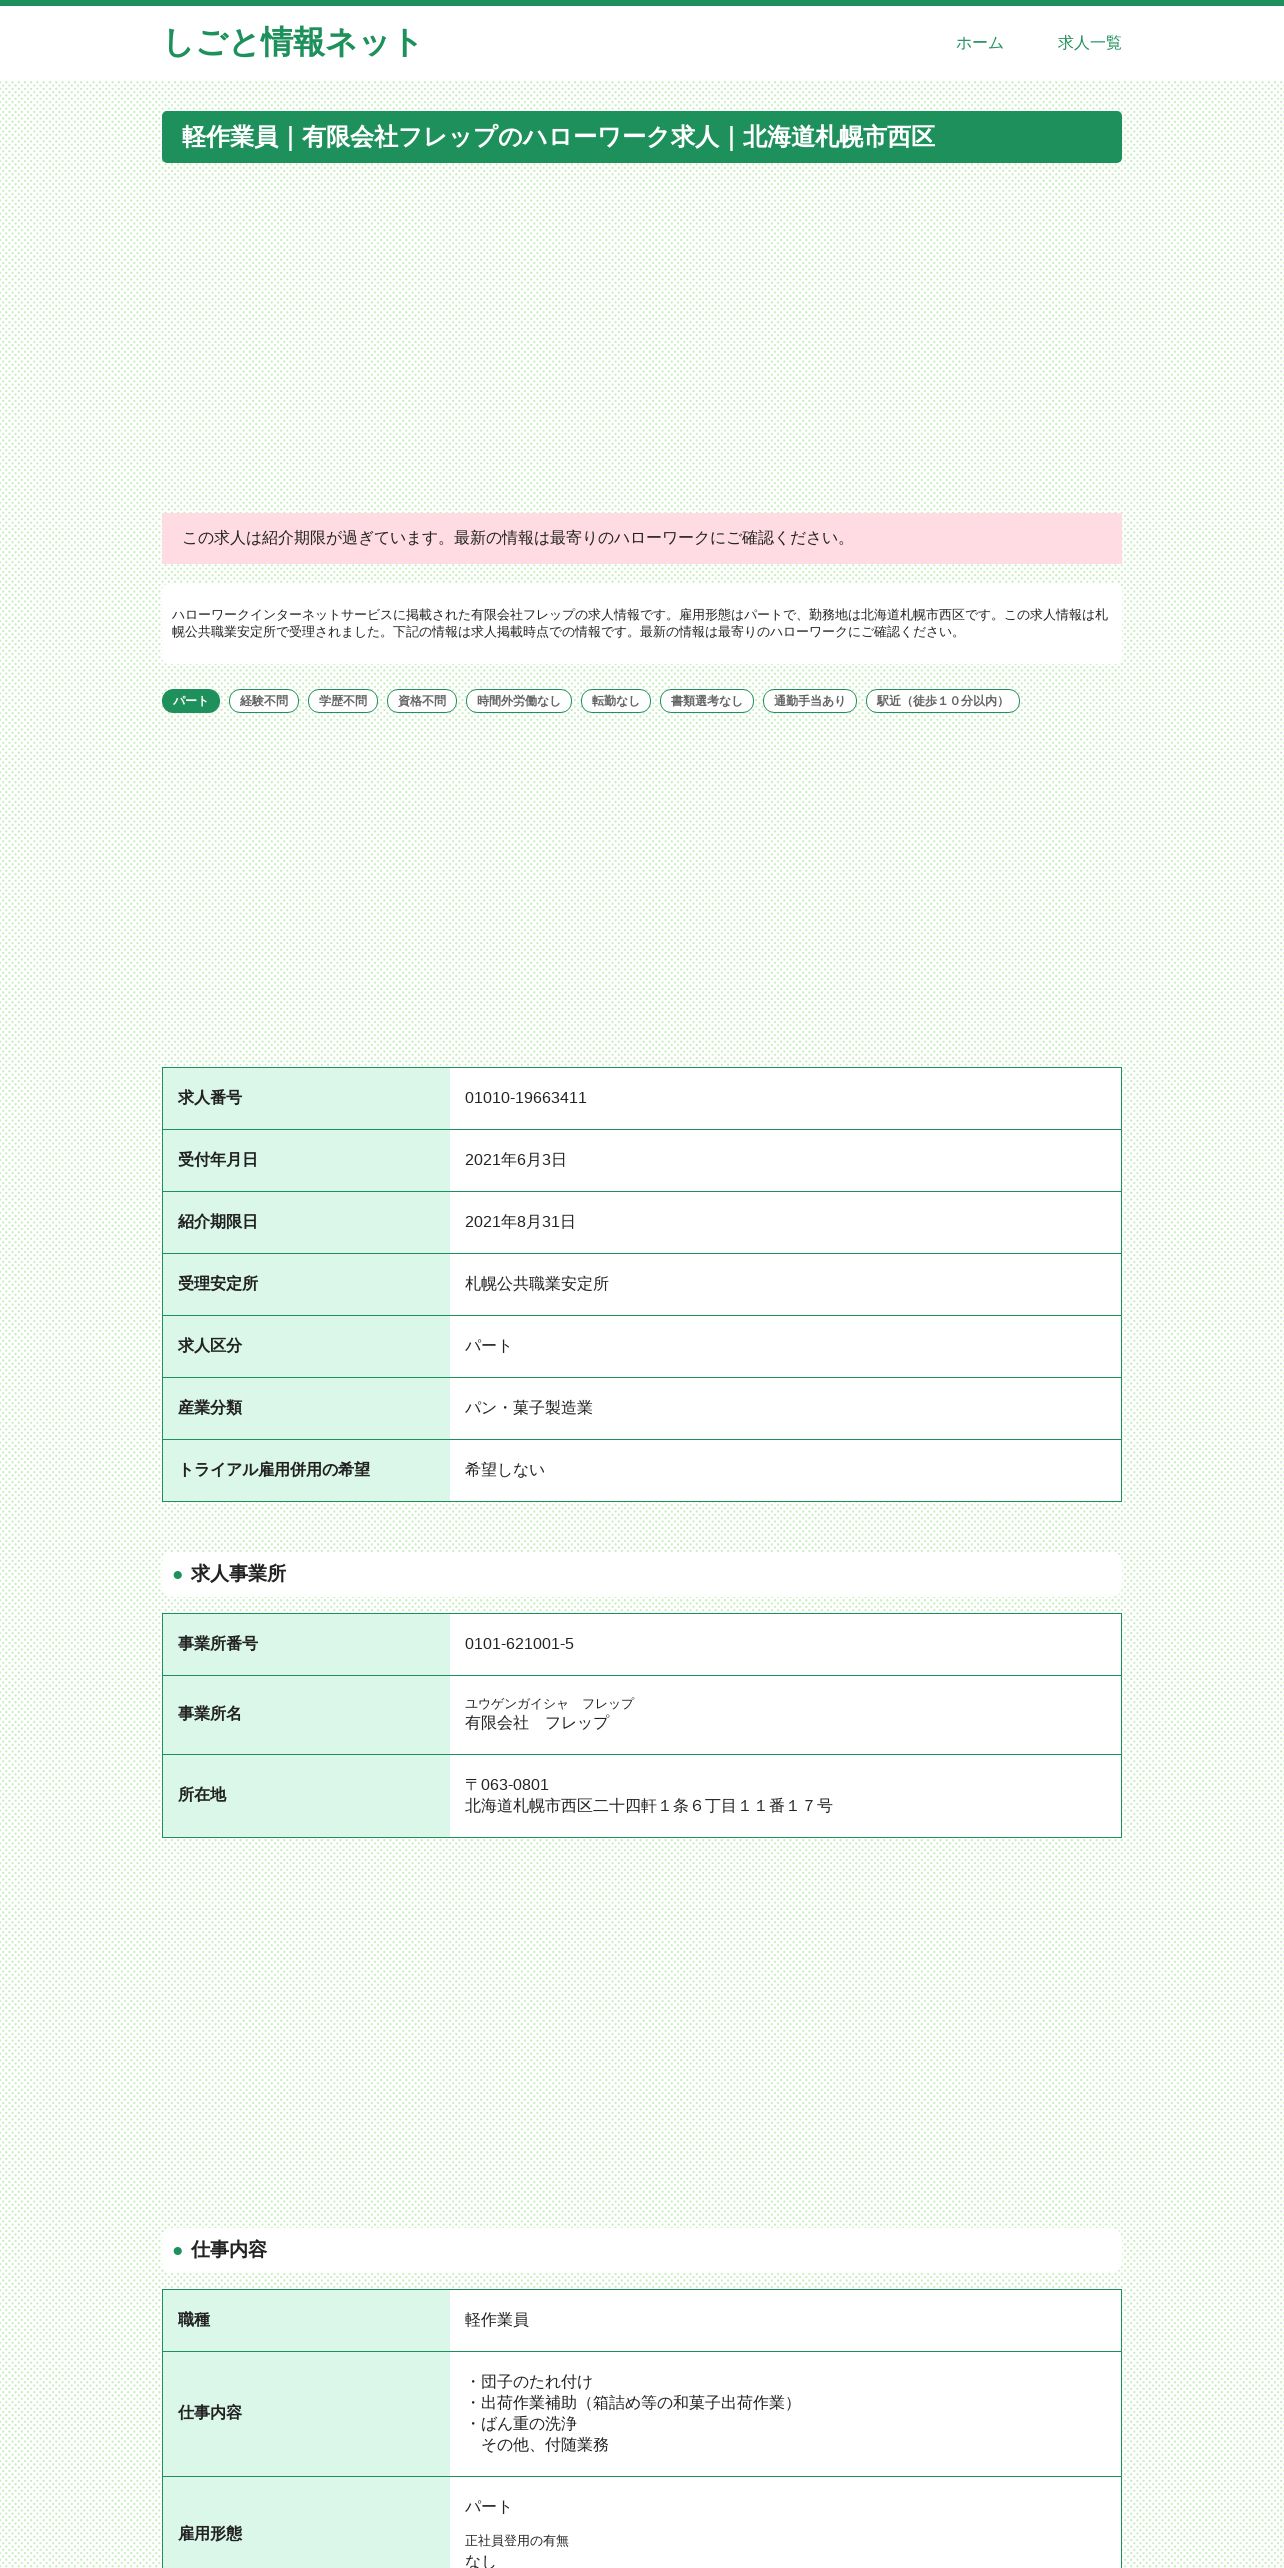Select the line ・団子のたれ付け
Screen dimensions: 1284x2568
(x=529, y=2382)
